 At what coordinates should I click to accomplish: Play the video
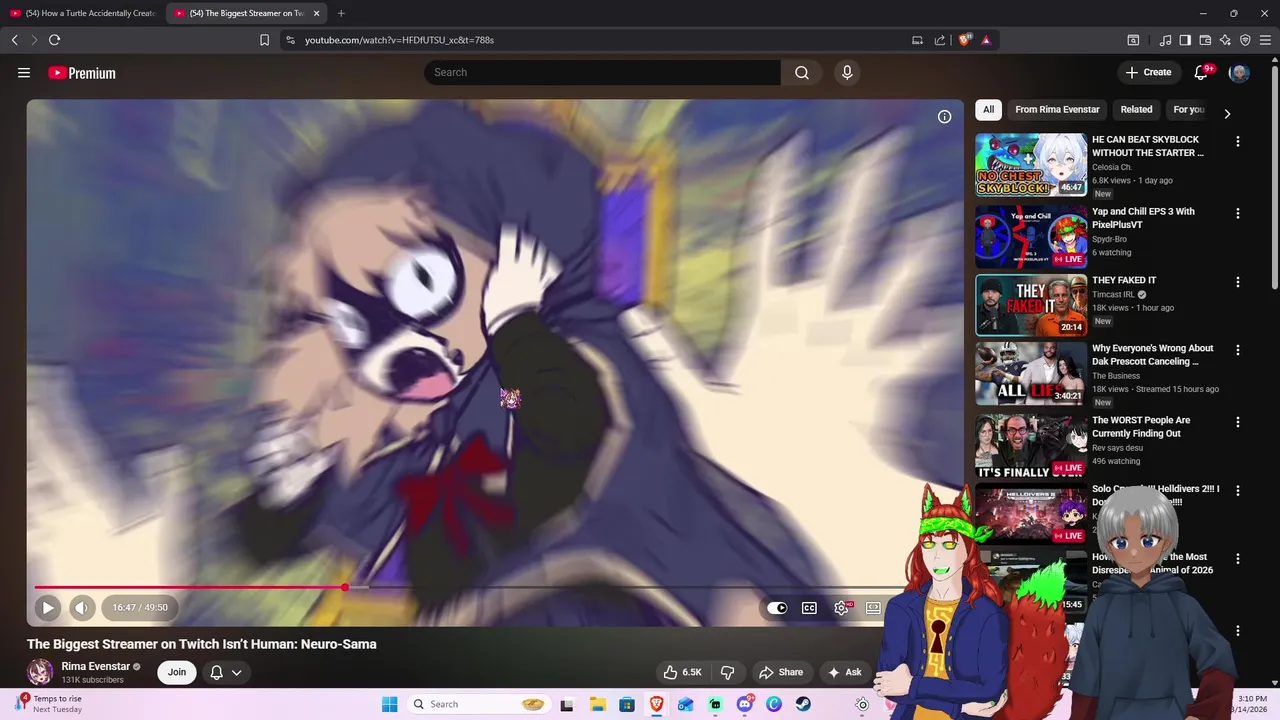point(48,607)
